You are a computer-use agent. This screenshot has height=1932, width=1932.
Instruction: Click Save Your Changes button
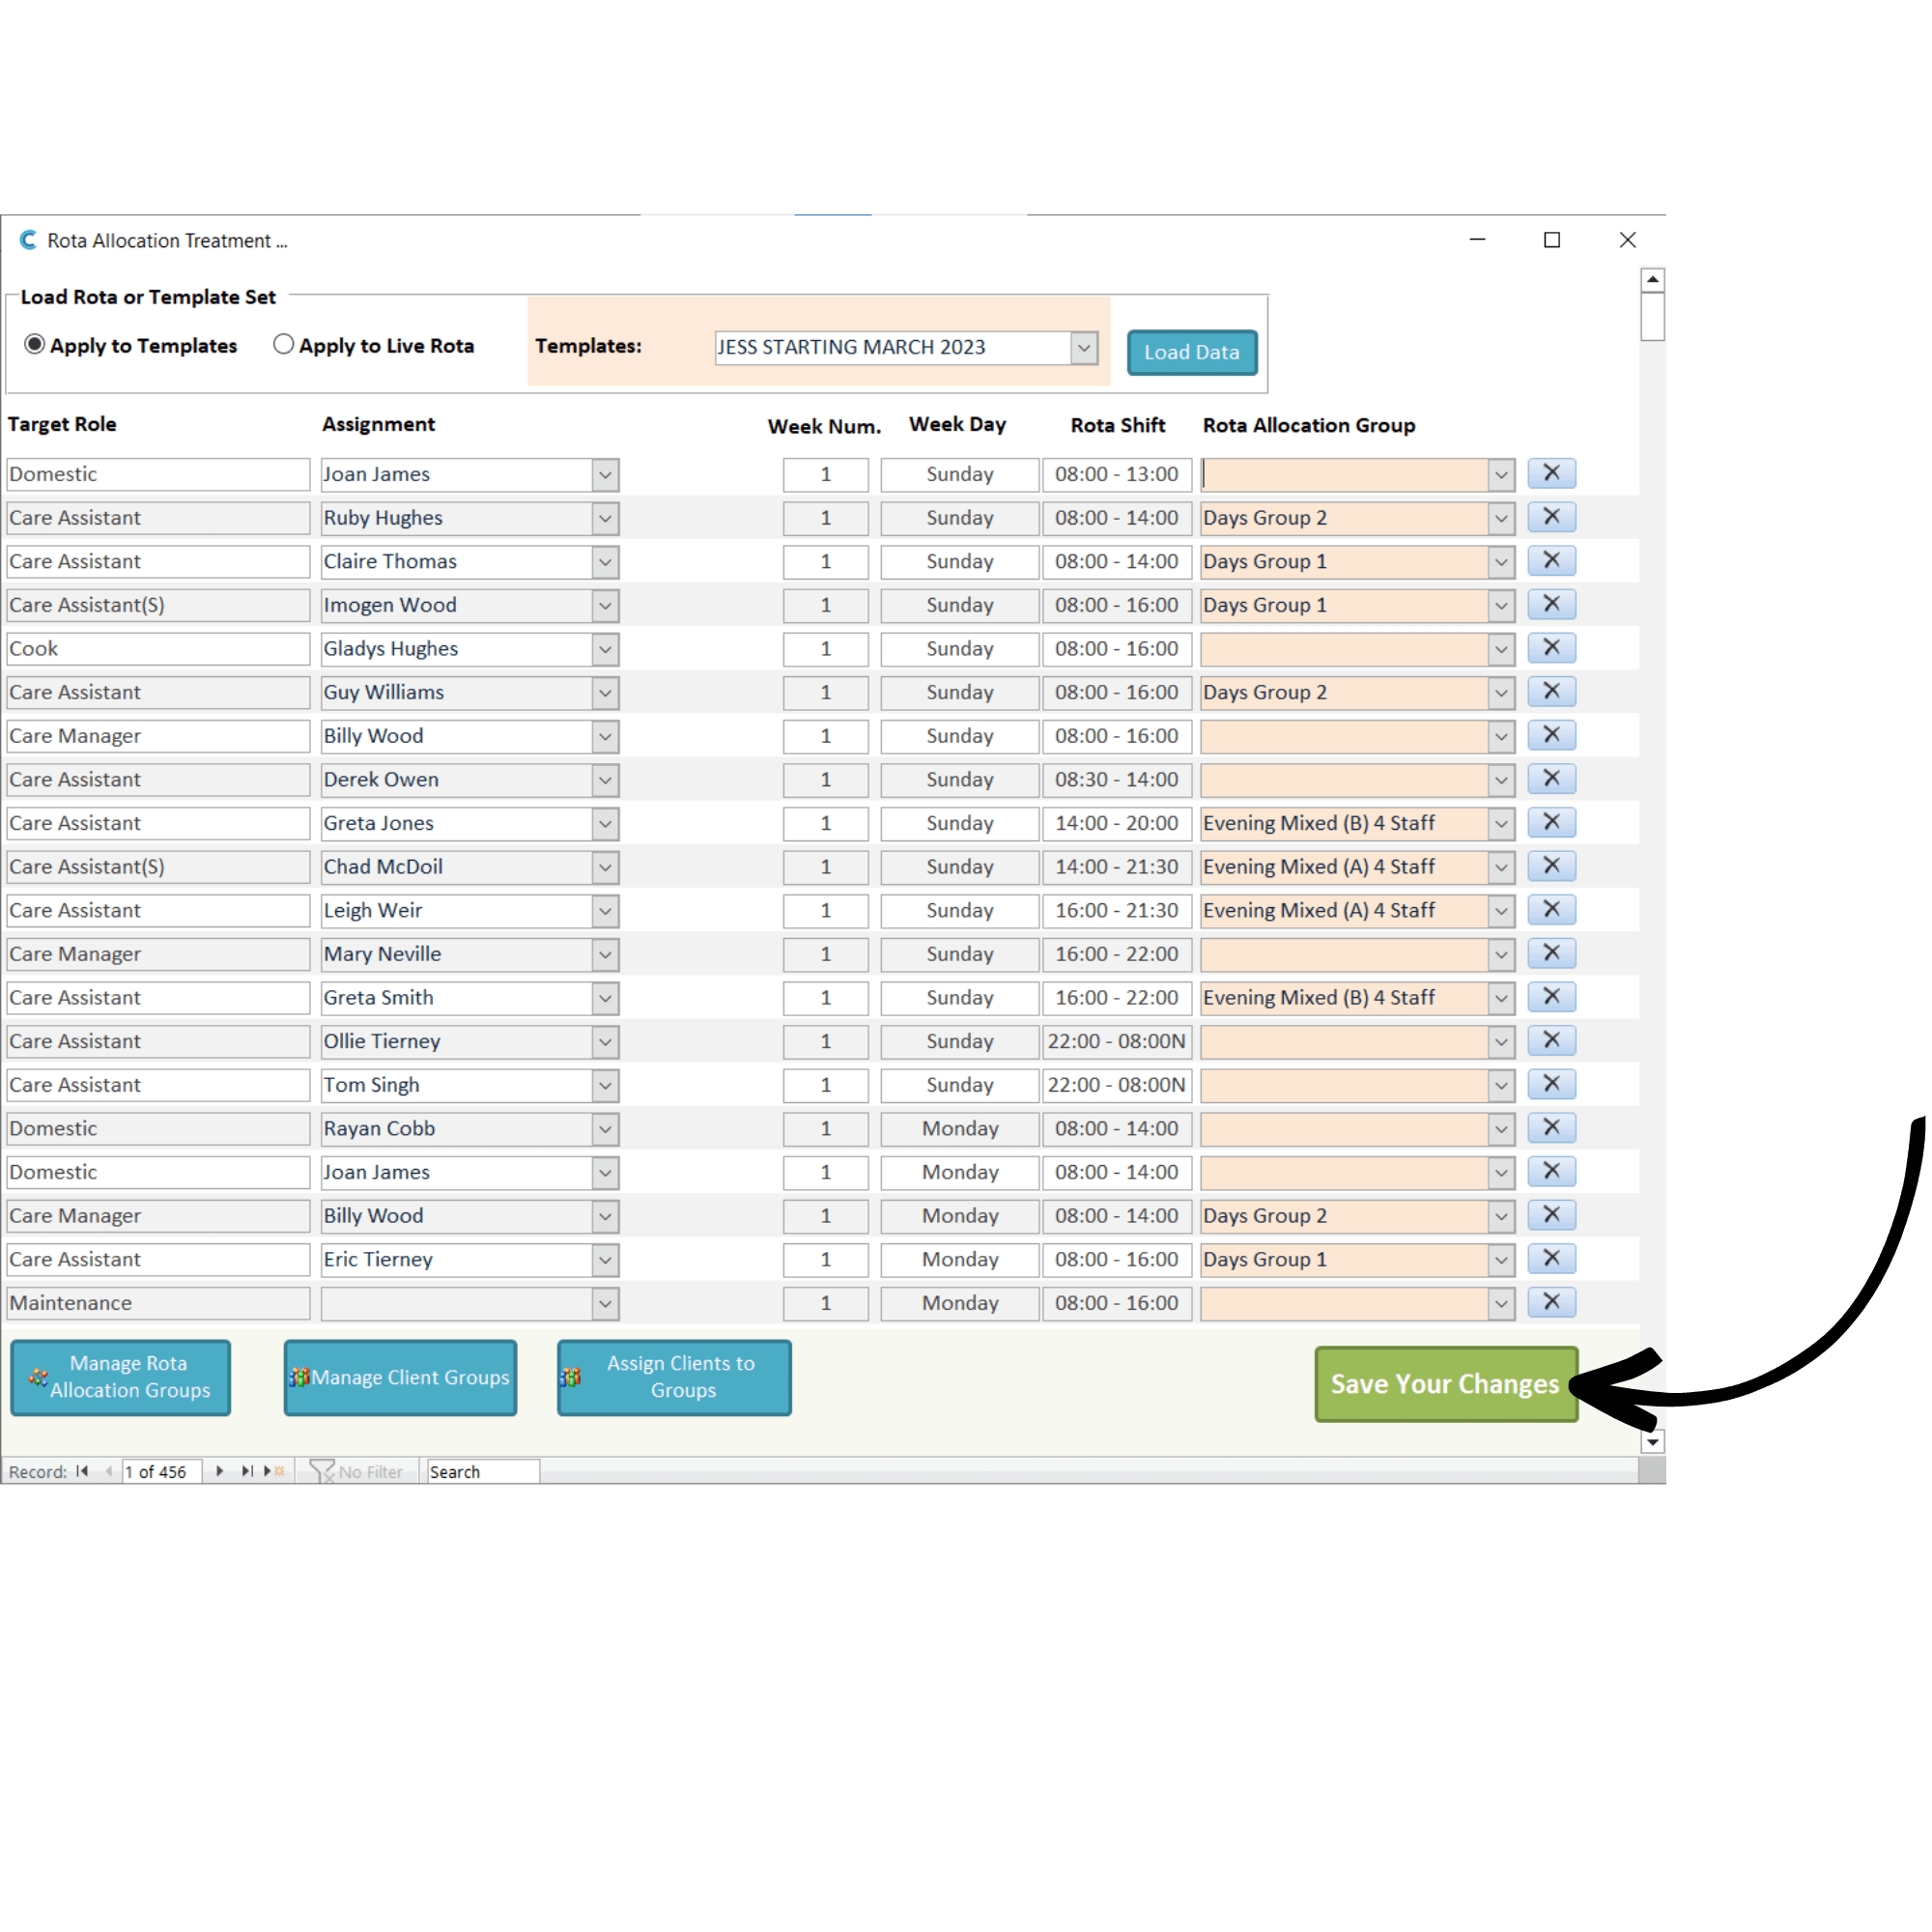pos(1445,1383)
